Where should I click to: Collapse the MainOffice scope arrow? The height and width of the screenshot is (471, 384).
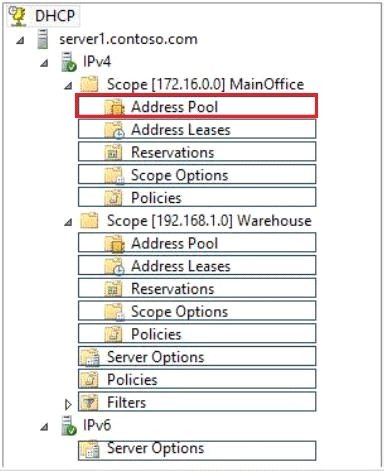coord(68,86)
